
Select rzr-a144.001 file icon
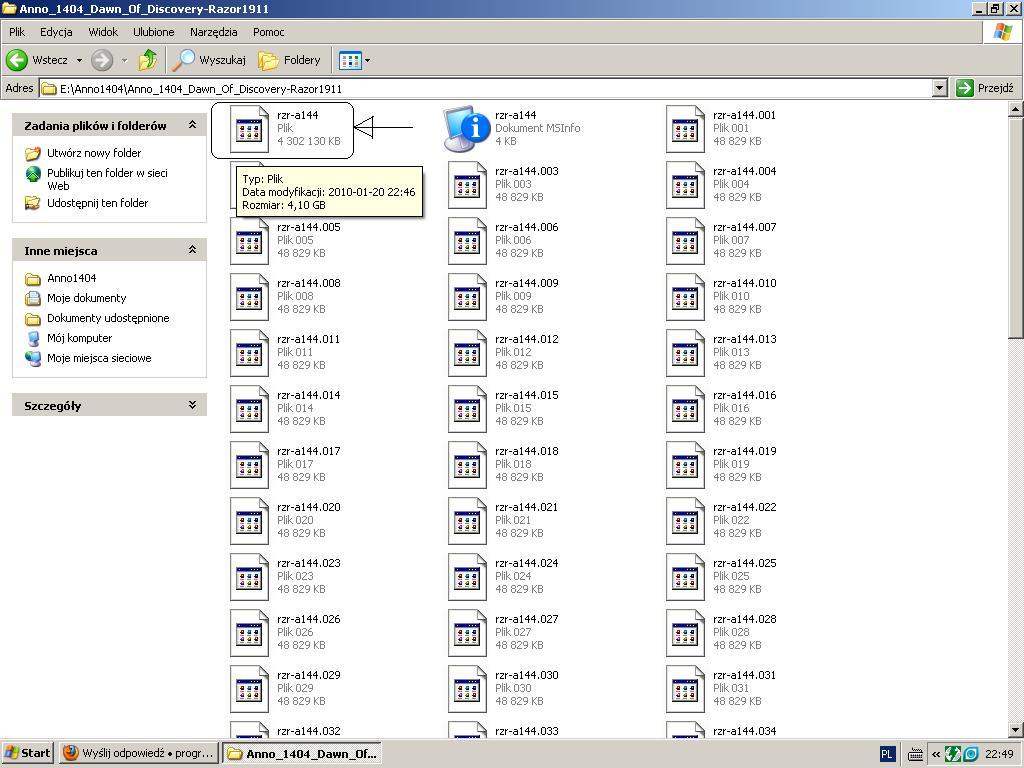pyautogui.click(x=685, y=129)
